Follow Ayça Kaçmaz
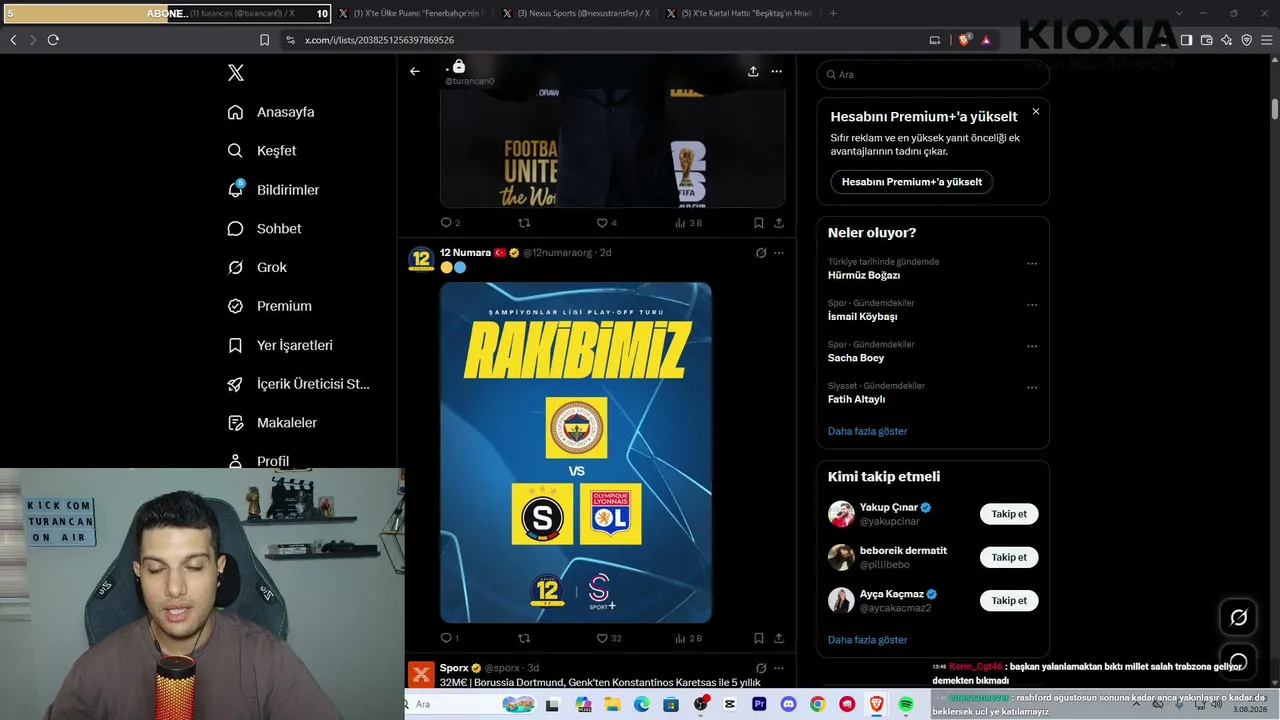The image size is (1280, 720). [1009, 601]
